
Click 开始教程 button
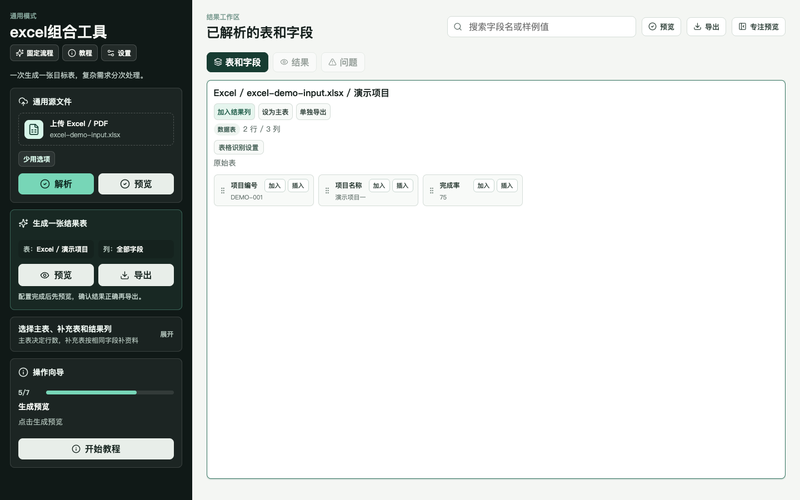point(96,449)
